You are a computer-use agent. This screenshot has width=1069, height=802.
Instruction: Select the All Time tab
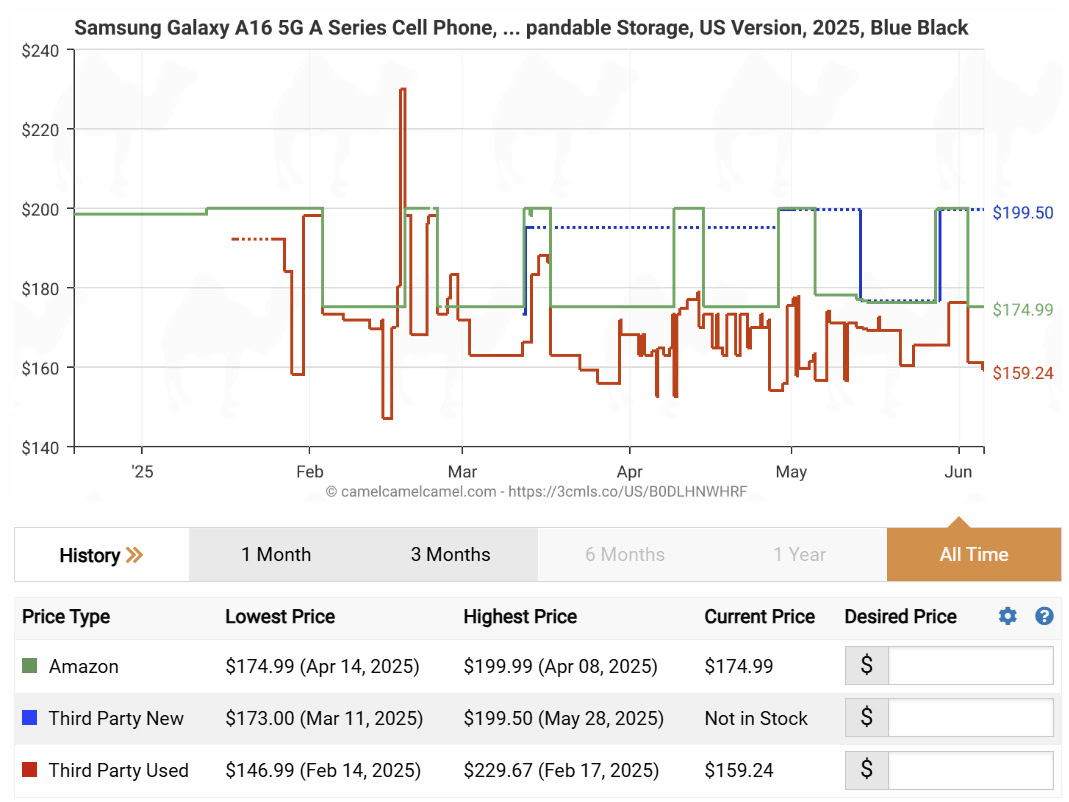click(x=973, y=555)
